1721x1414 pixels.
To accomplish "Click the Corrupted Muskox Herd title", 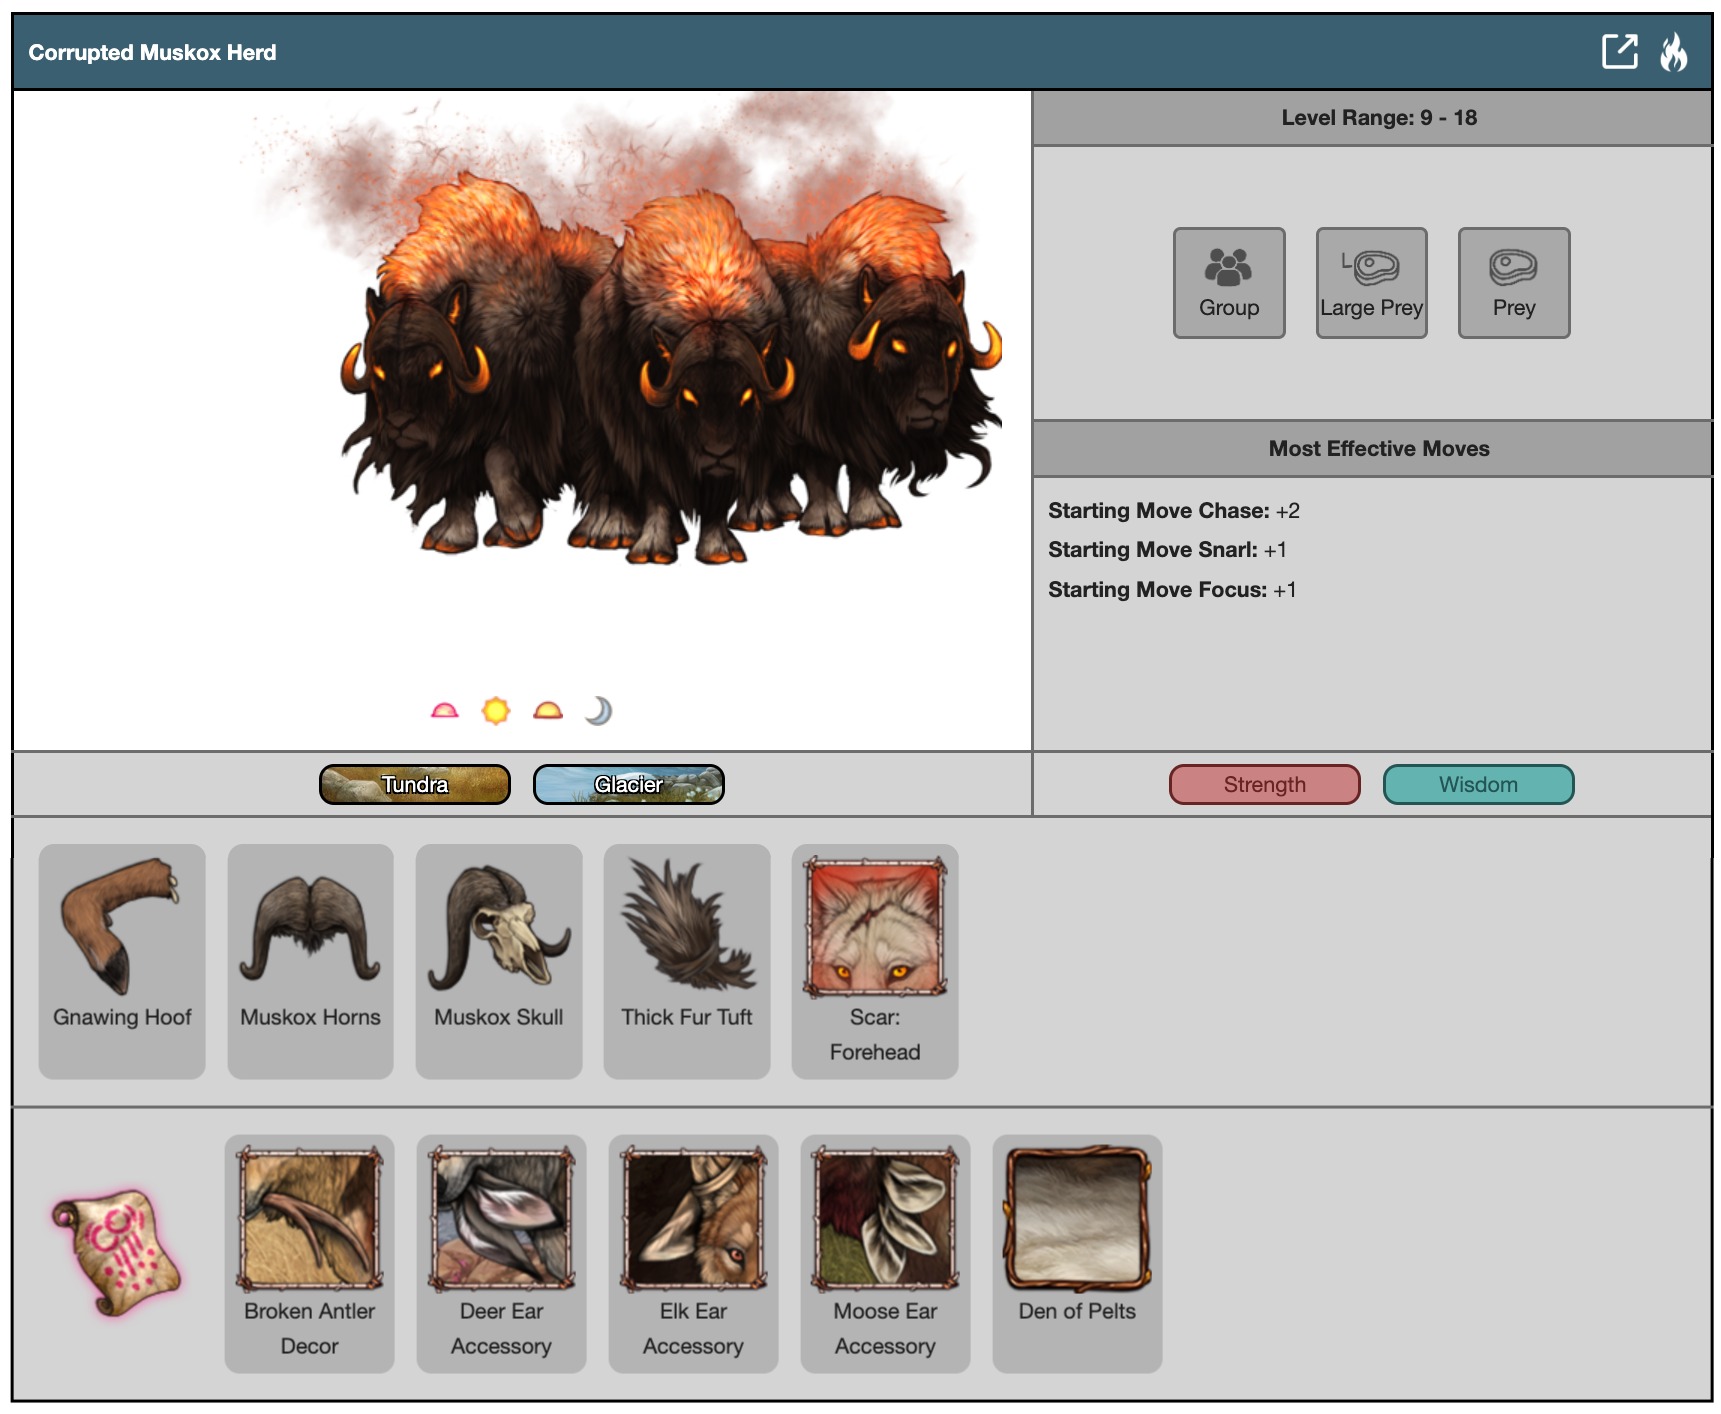I will pyautogui.click(x=152, y=52).
